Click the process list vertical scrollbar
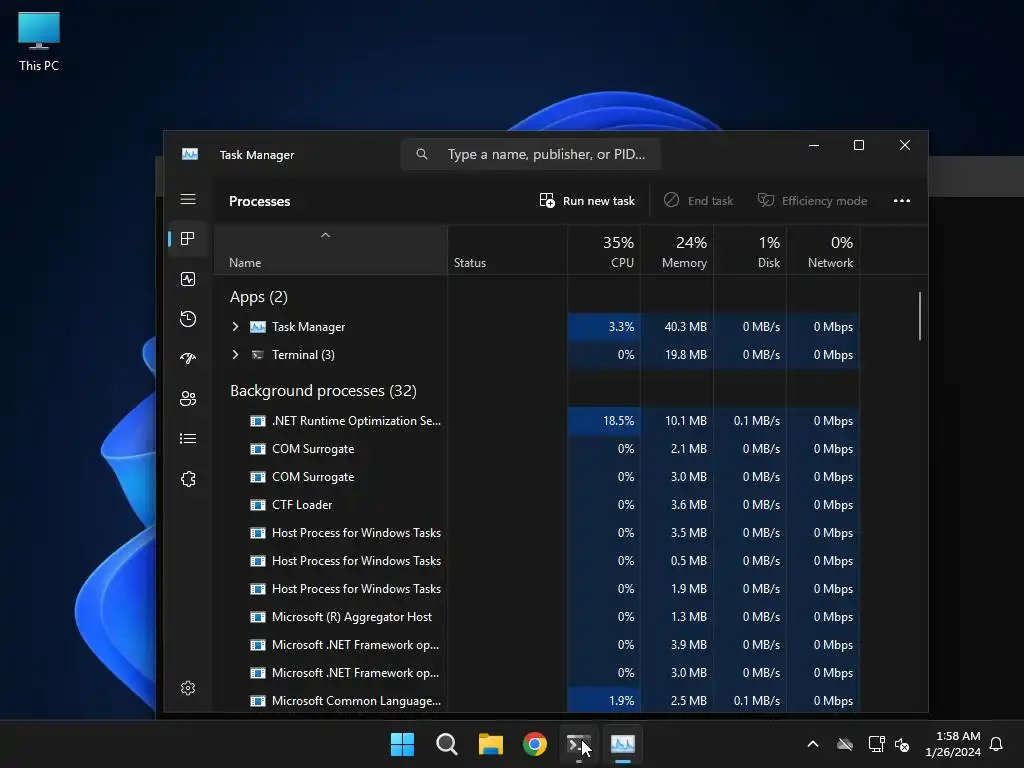The height and width of the screenshot is (768, 1024). pyautogui.click(x=920, y=316)
